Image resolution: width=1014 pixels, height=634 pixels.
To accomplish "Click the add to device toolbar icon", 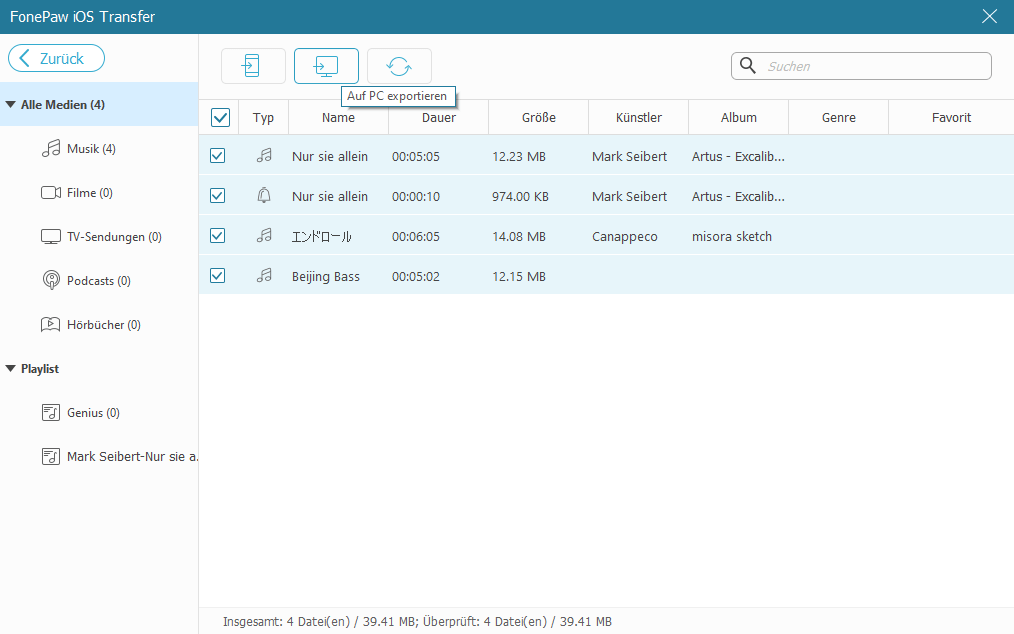I will [253, 66].
